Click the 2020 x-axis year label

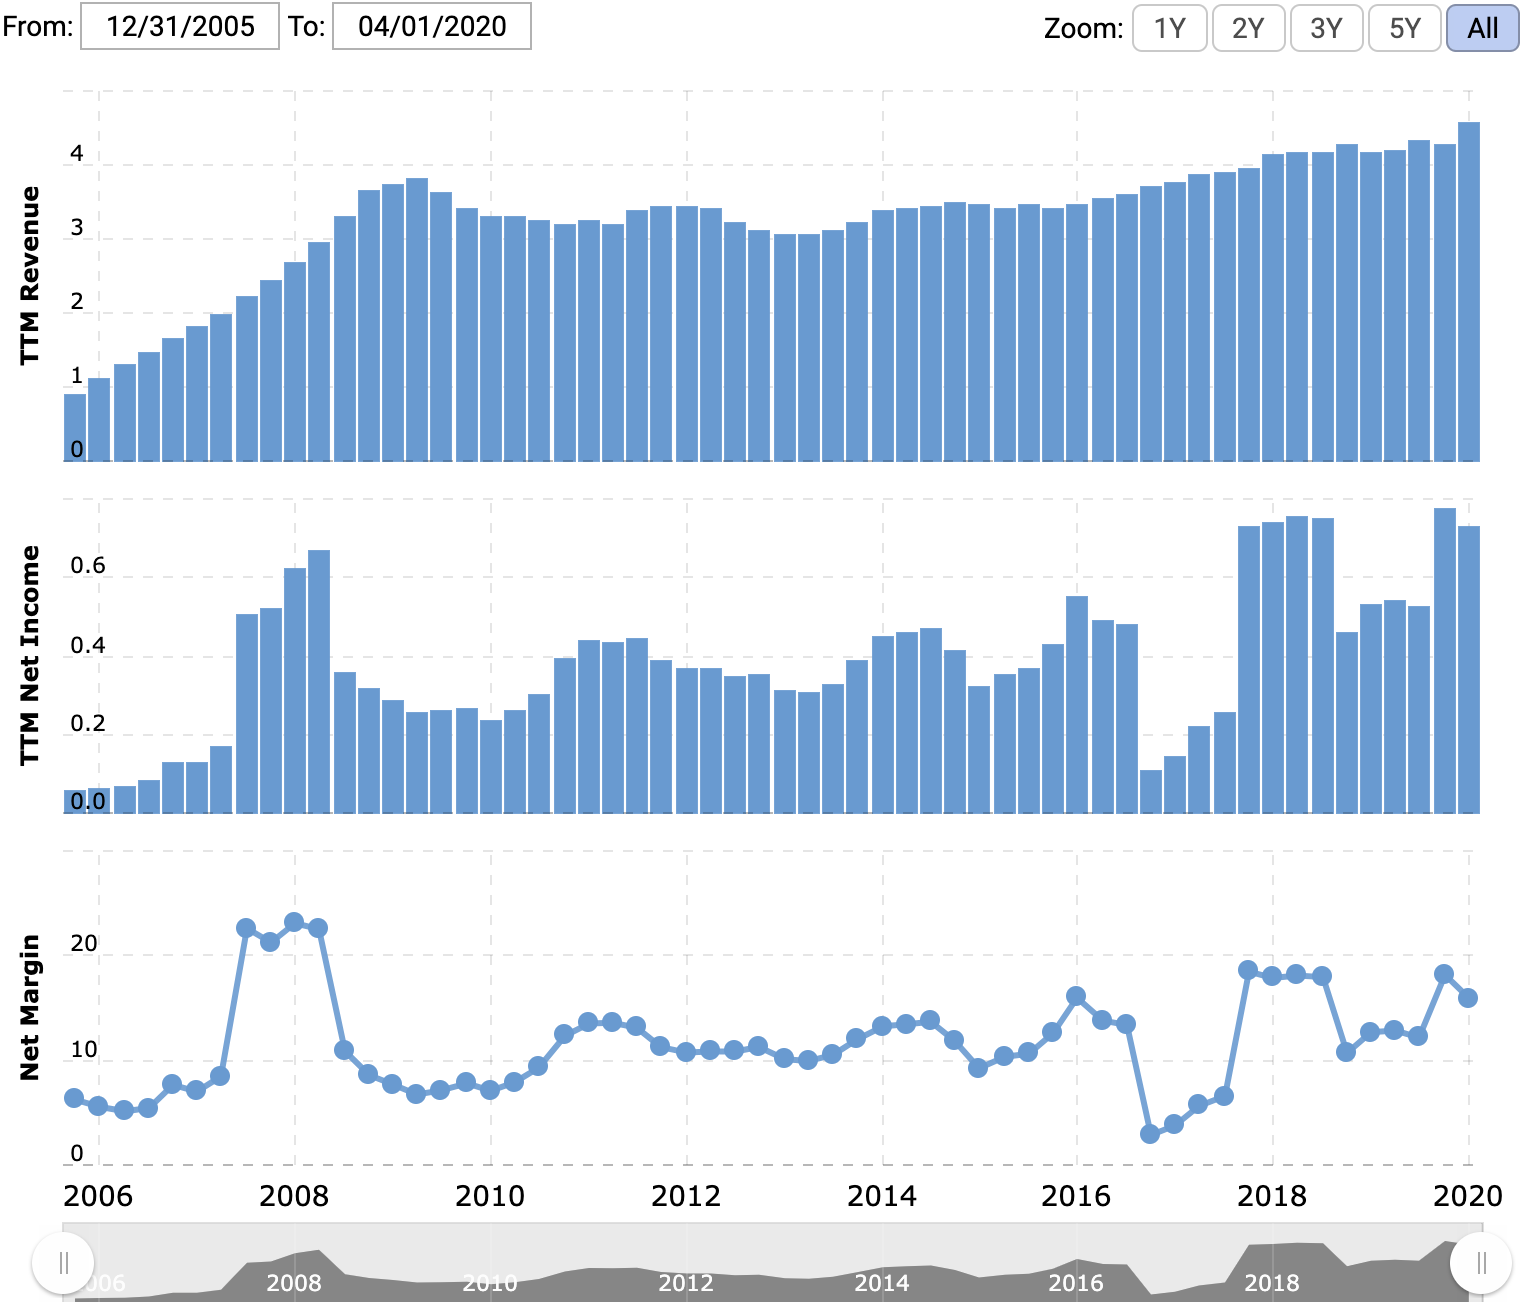pos(1468,1196)
